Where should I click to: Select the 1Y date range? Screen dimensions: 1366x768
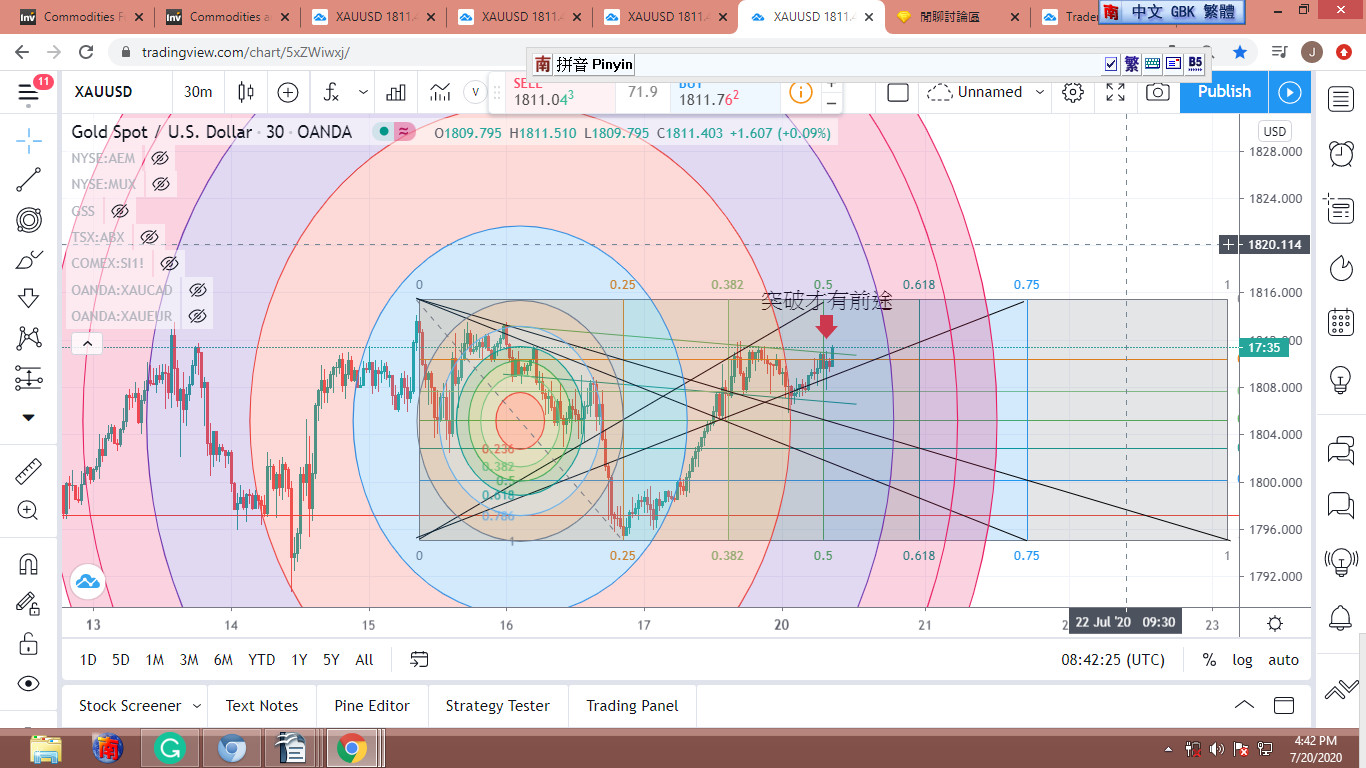pyautogui.click(x=299, y=660)
